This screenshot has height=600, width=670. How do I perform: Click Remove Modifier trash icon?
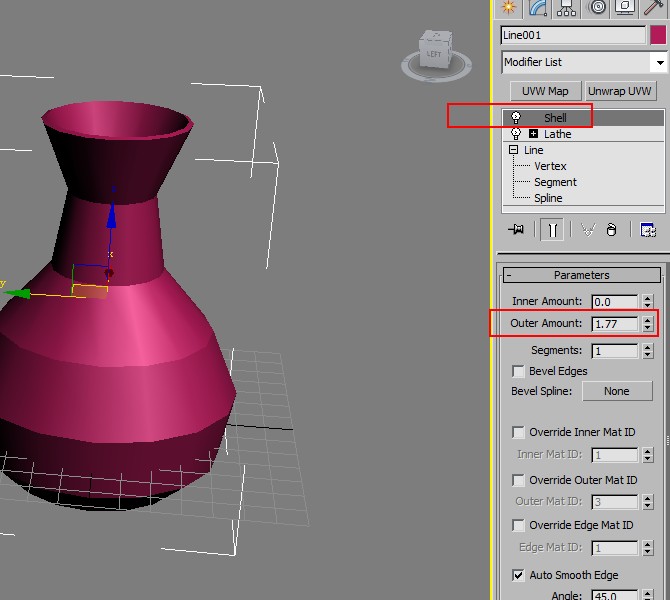(x=611, y=230)
